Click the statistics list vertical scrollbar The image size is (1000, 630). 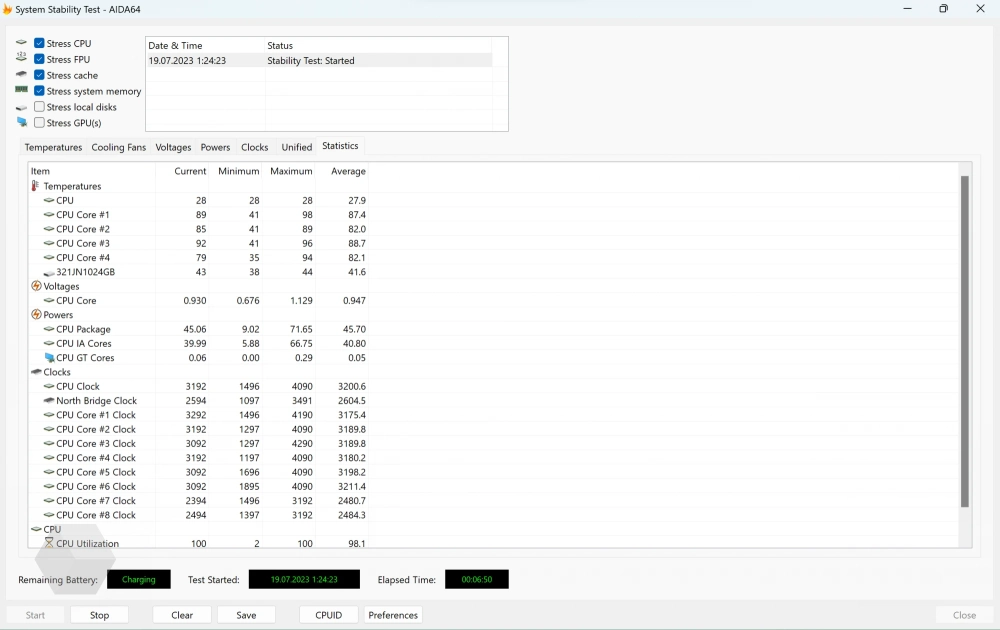coord(964,340)
